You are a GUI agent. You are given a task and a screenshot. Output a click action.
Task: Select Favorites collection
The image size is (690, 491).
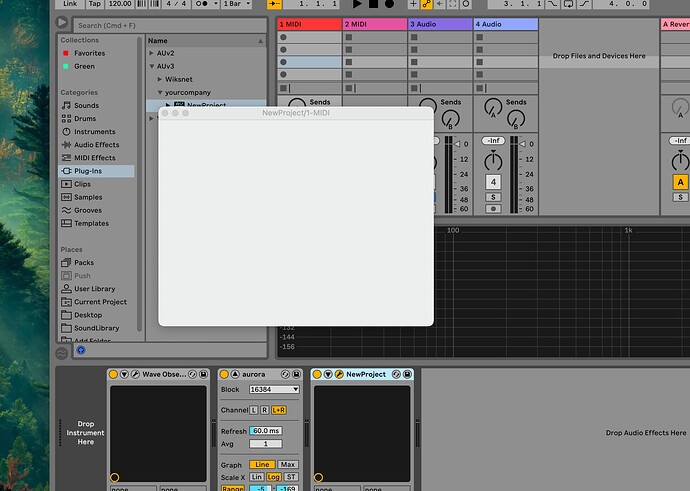click(x=89, y=53)
